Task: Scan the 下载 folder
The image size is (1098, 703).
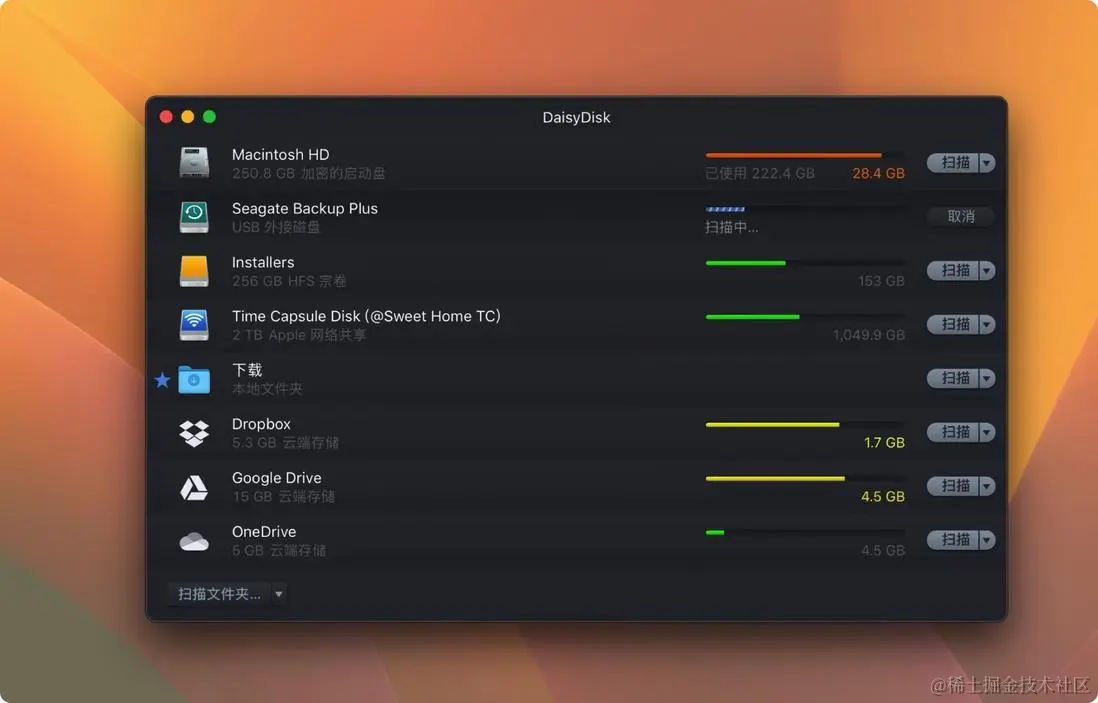Action: (x=953, y=378)
